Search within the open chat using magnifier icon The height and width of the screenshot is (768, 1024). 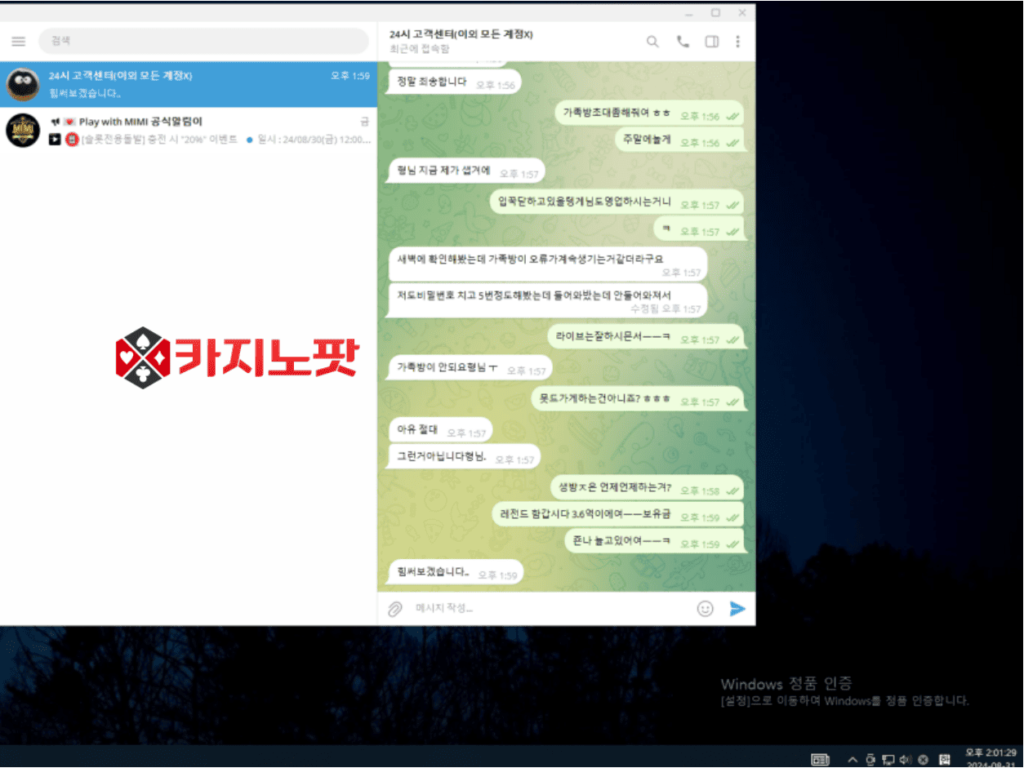652,41
